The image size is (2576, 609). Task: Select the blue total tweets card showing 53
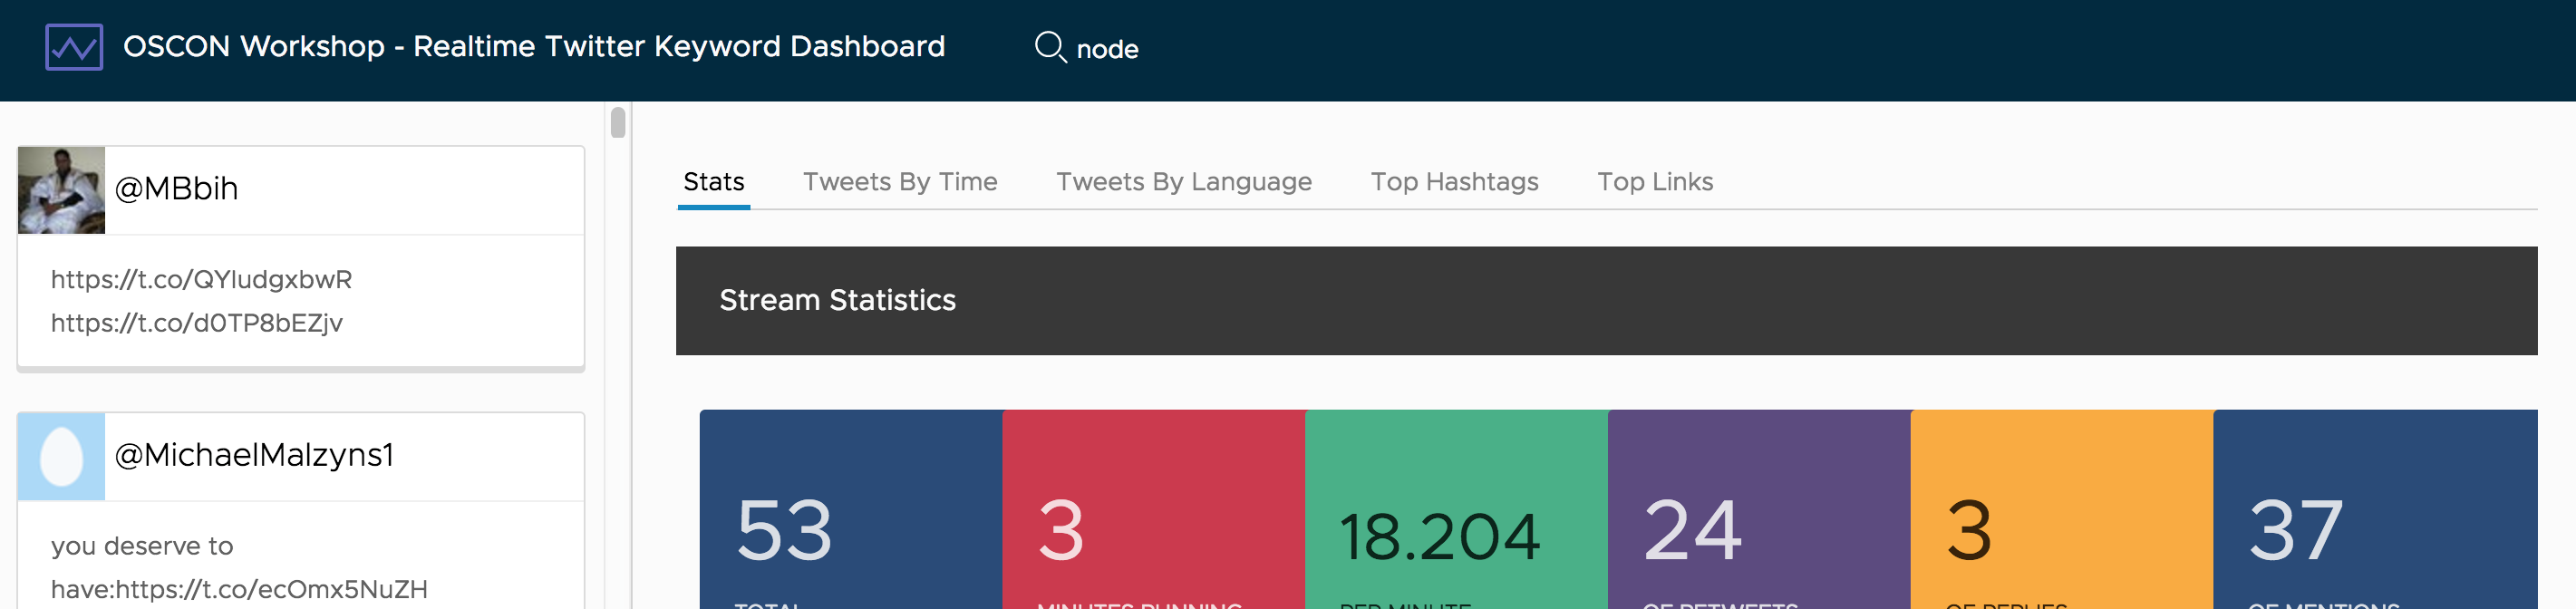pos(850,510)
